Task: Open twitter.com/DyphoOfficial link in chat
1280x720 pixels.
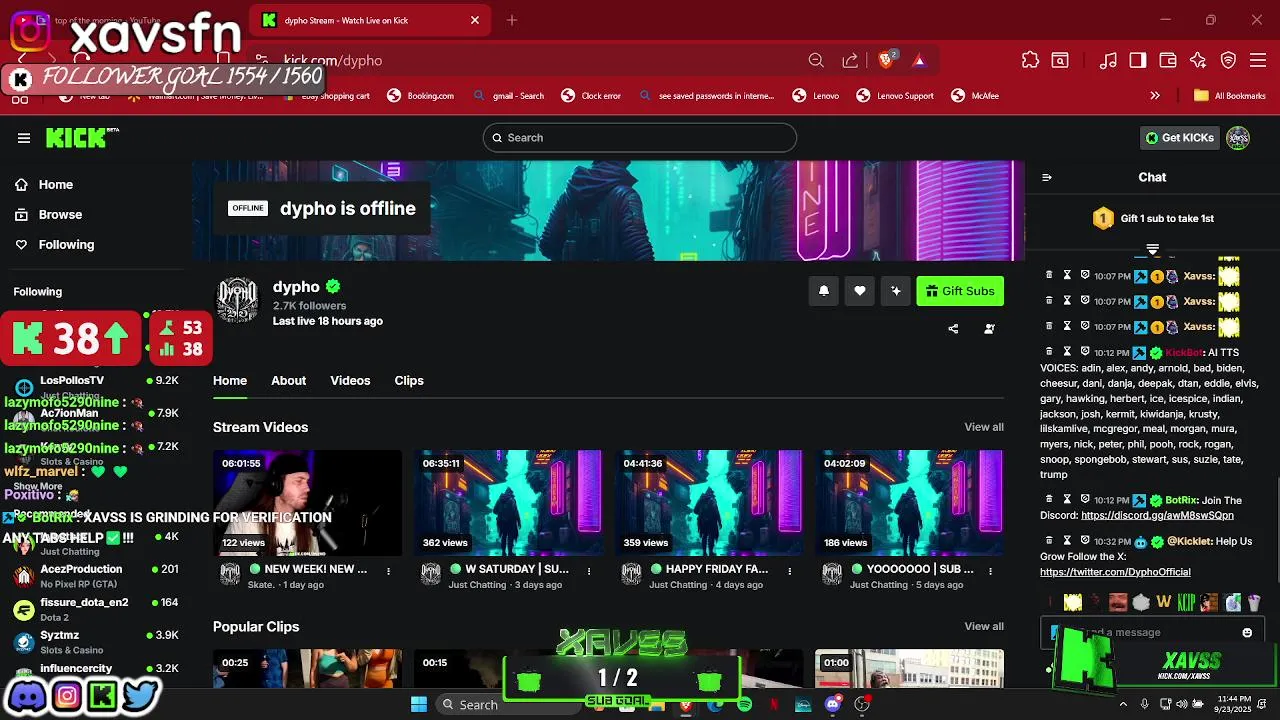Action: coord(1115,572)
